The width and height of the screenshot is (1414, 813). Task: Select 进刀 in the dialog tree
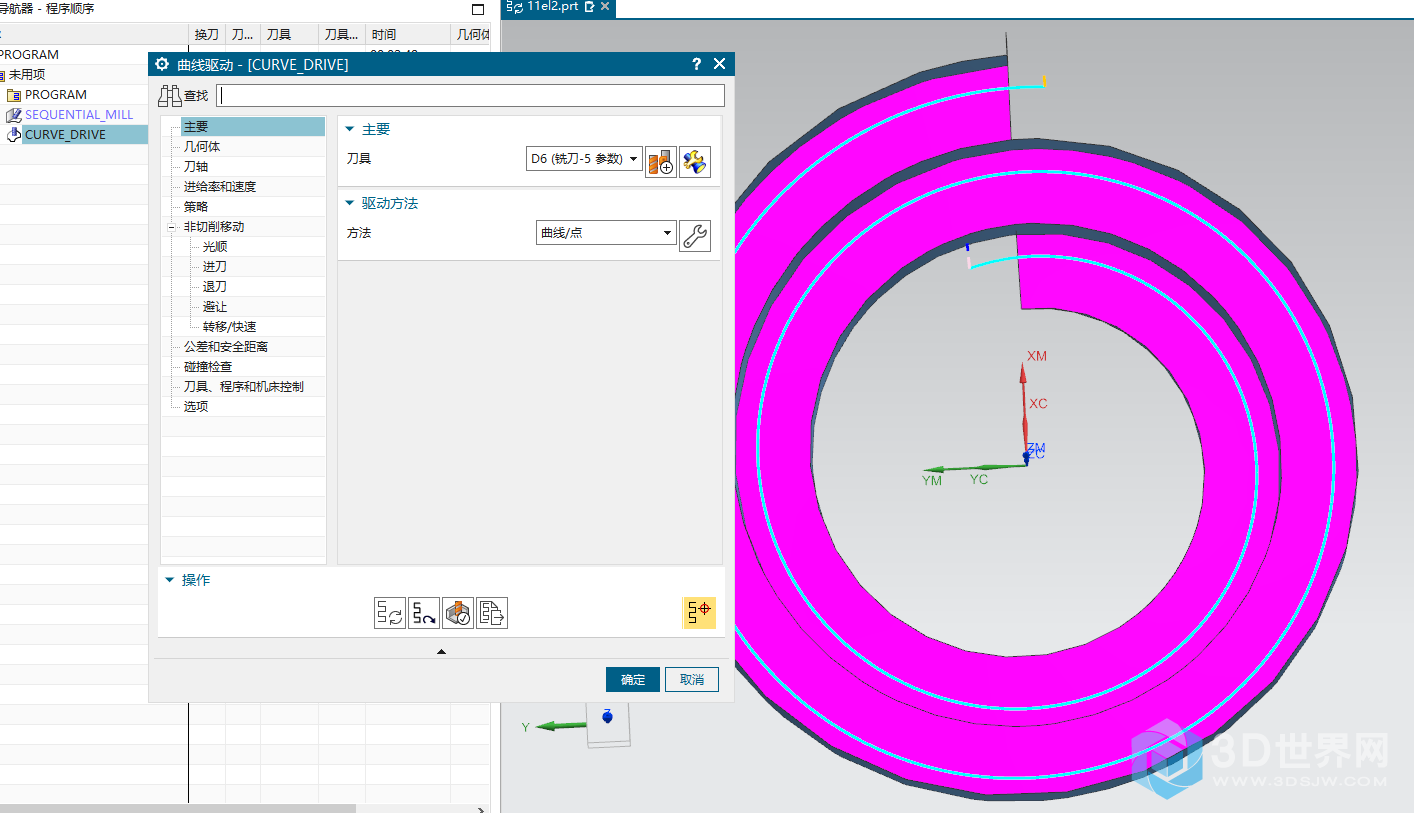pyautogui.click(x=215, y=267)
